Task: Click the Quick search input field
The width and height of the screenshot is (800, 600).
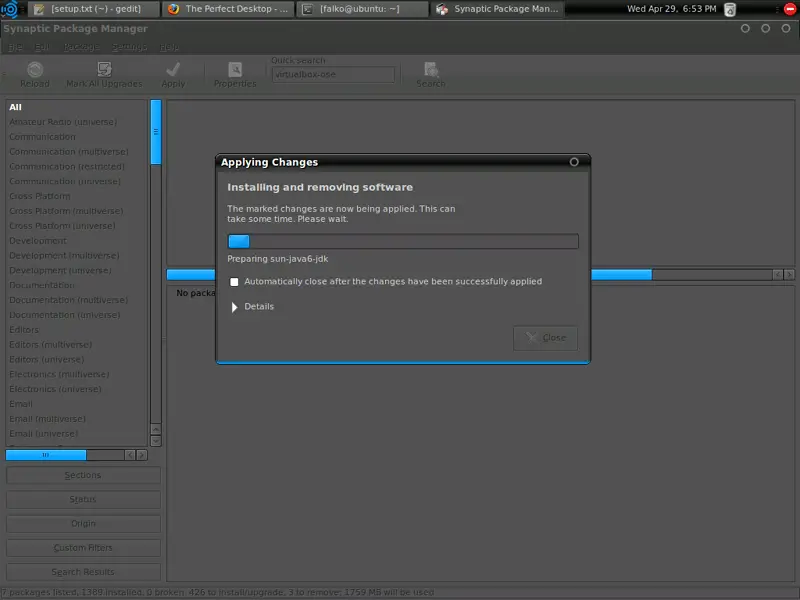Action: [333, 74]
